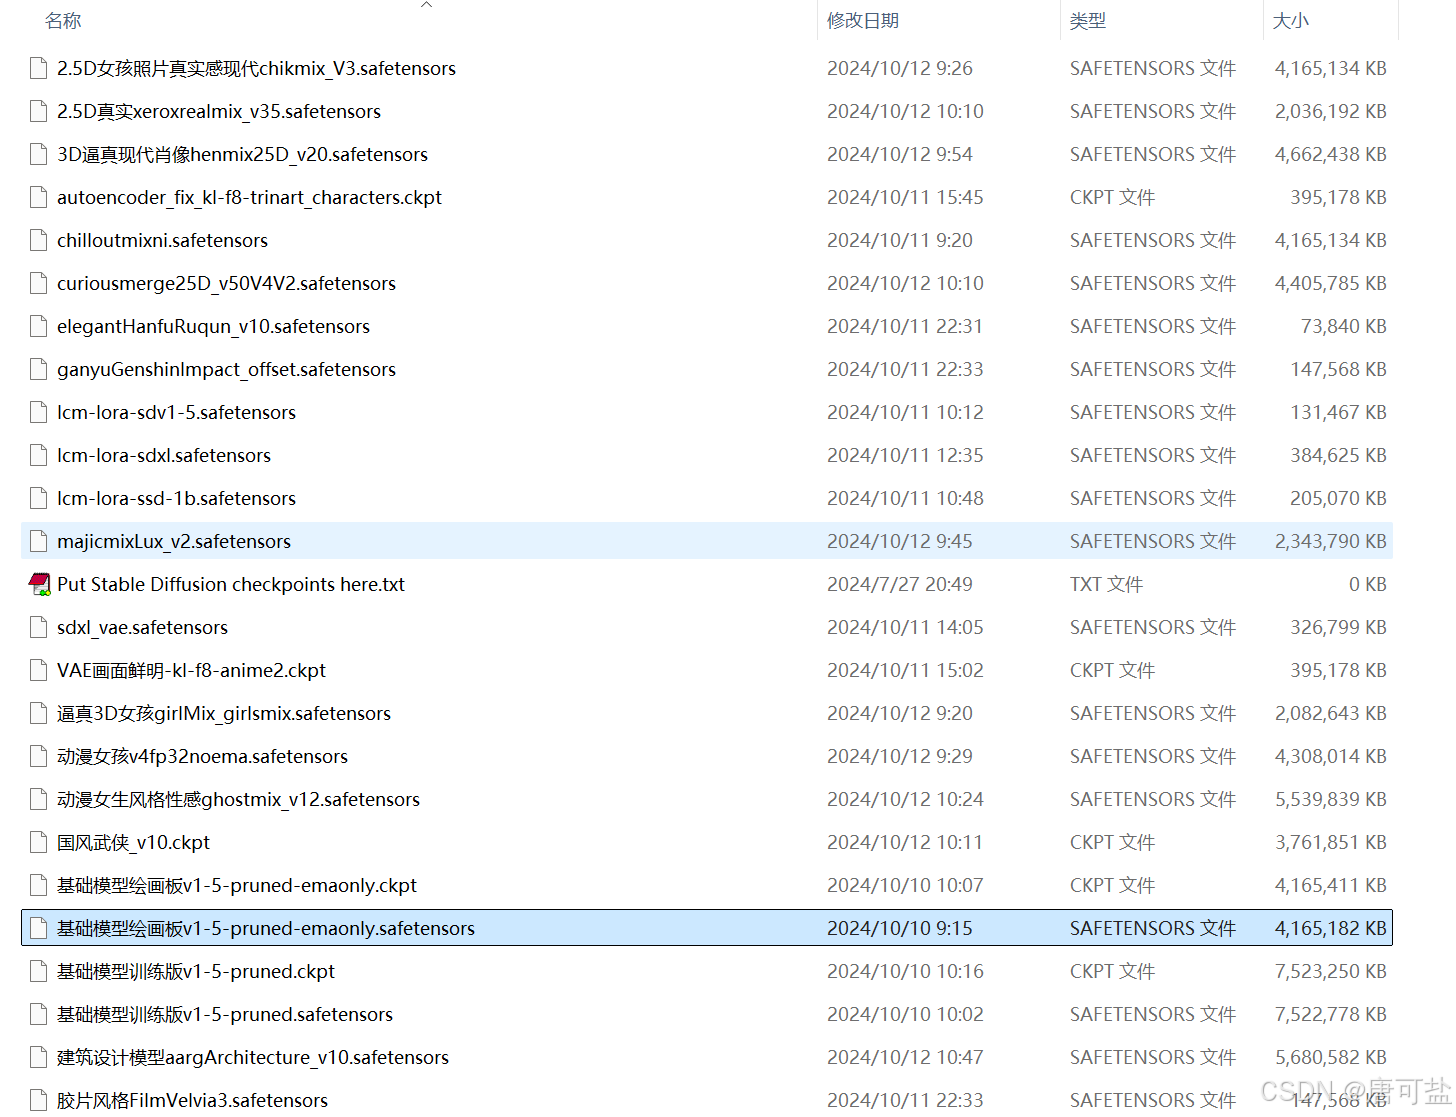Select file name sdxl_vae.safetensors
The width and height of the screenshot is (1456, 1117).
pos(142,627)
